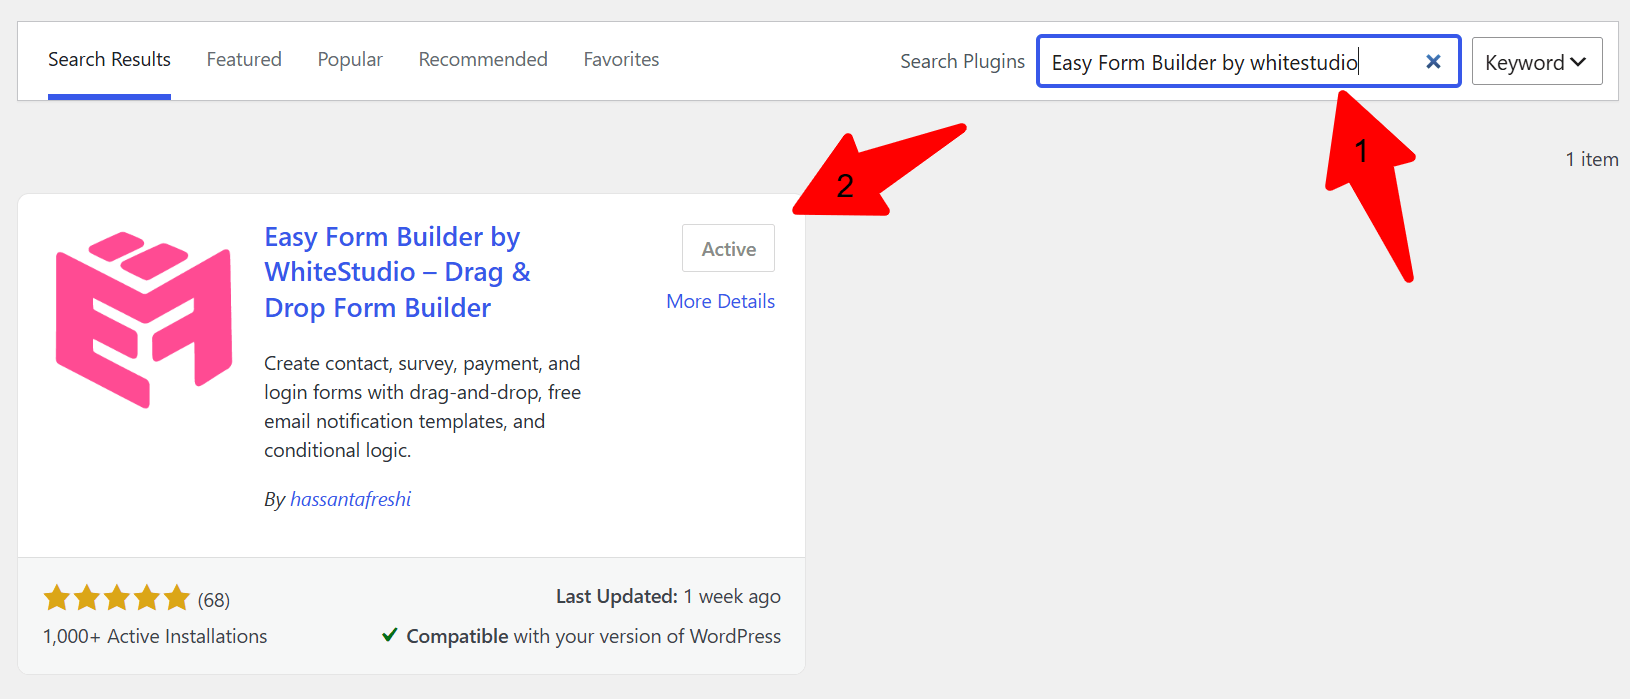Open the Popular plugins tab
The image size is (1630, 699).
click(x=350, y=60)
